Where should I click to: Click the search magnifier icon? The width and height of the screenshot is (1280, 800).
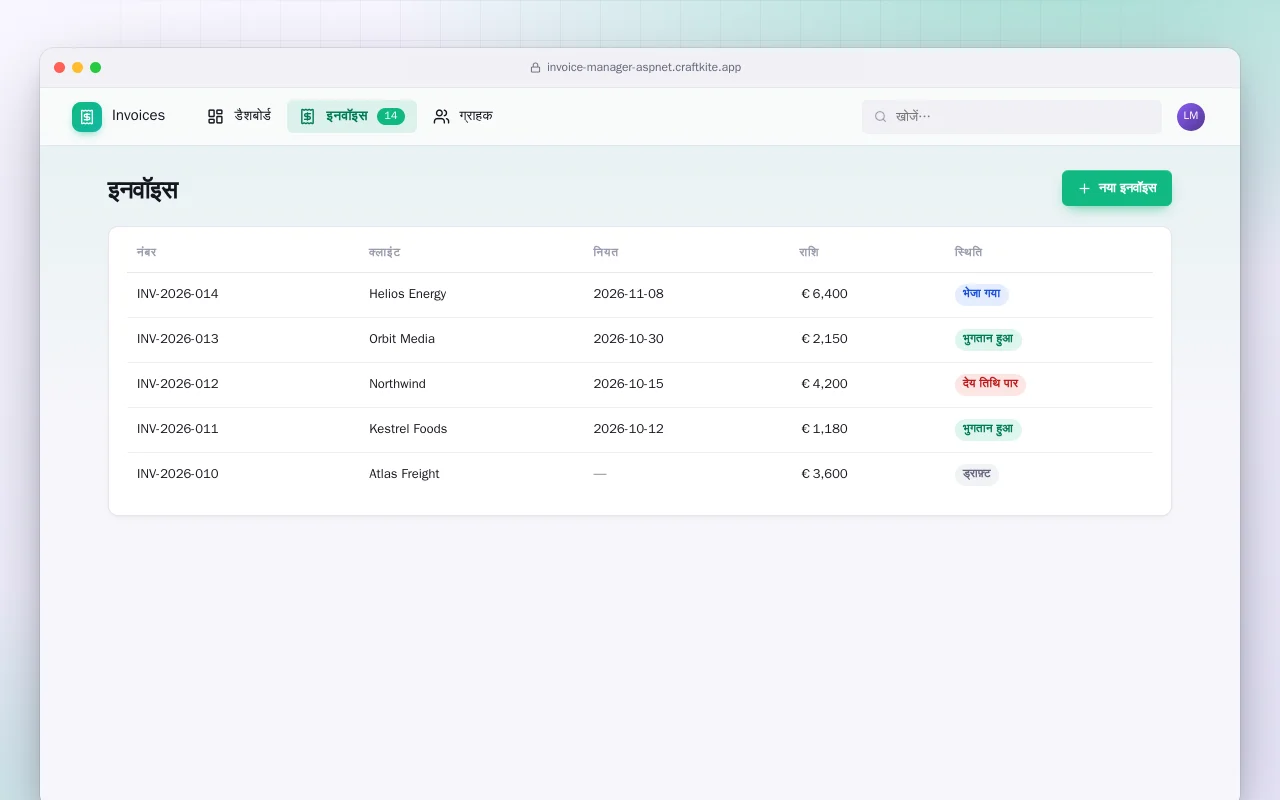[x=881, y=117]
